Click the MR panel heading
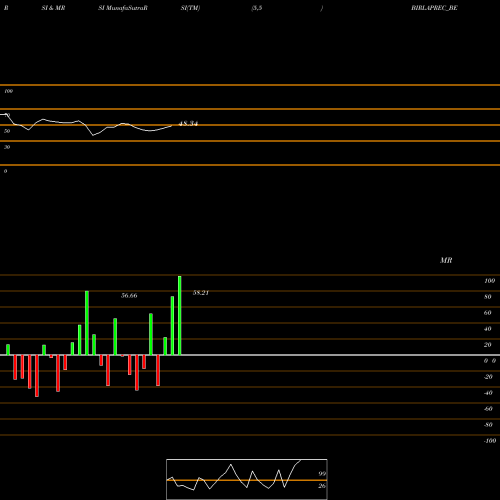500x500 pixels. [x=446, y=260]
